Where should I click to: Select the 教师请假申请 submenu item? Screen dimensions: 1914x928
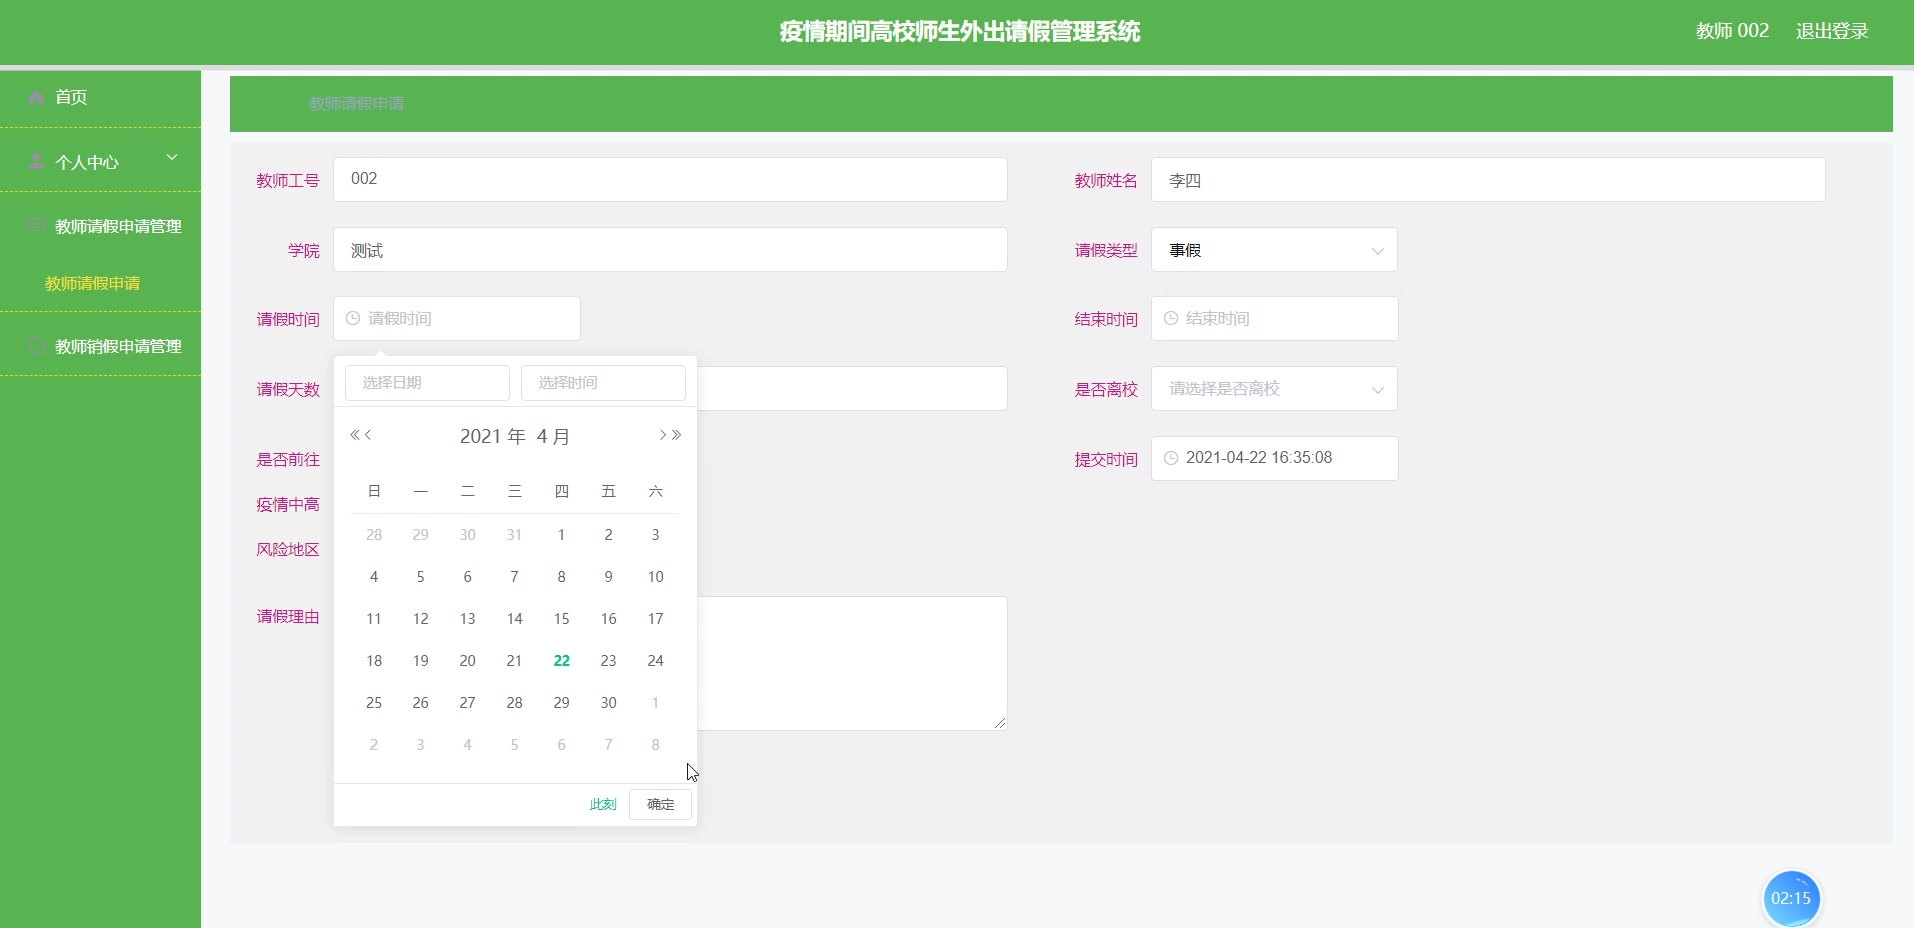92,283
